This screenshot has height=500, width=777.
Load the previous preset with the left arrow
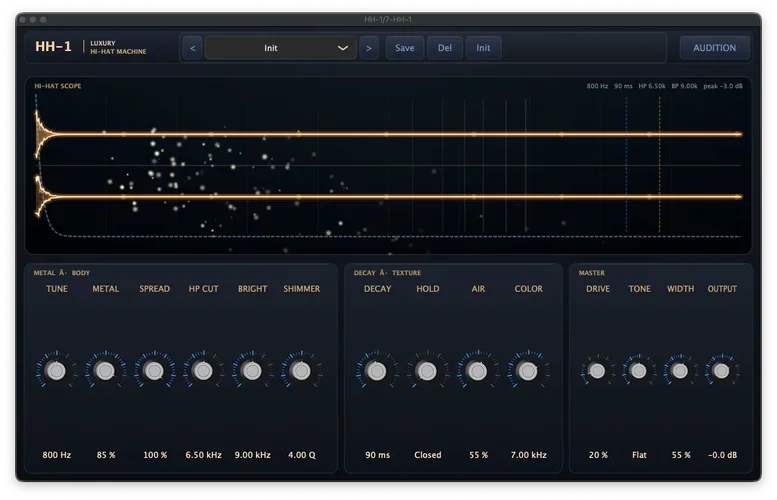[x=192, y=48]
